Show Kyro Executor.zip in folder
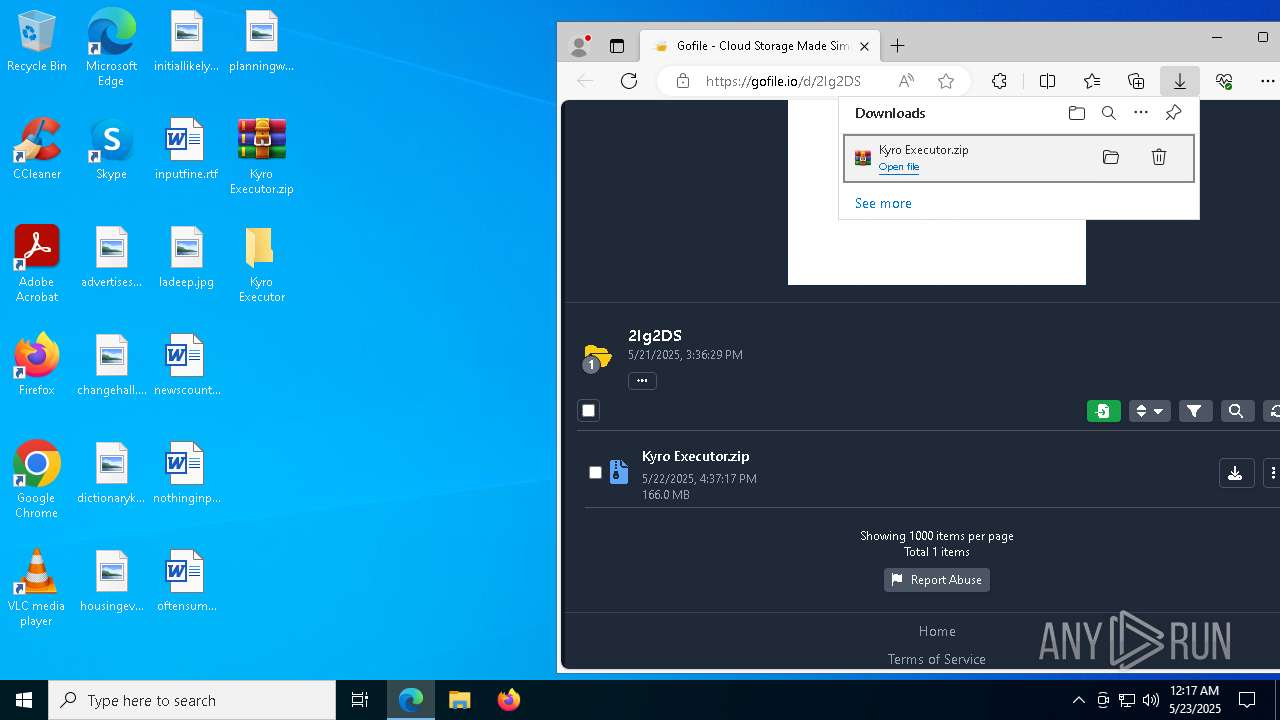The height and width of the screenshot is (720, 1280). point(1111,157)
